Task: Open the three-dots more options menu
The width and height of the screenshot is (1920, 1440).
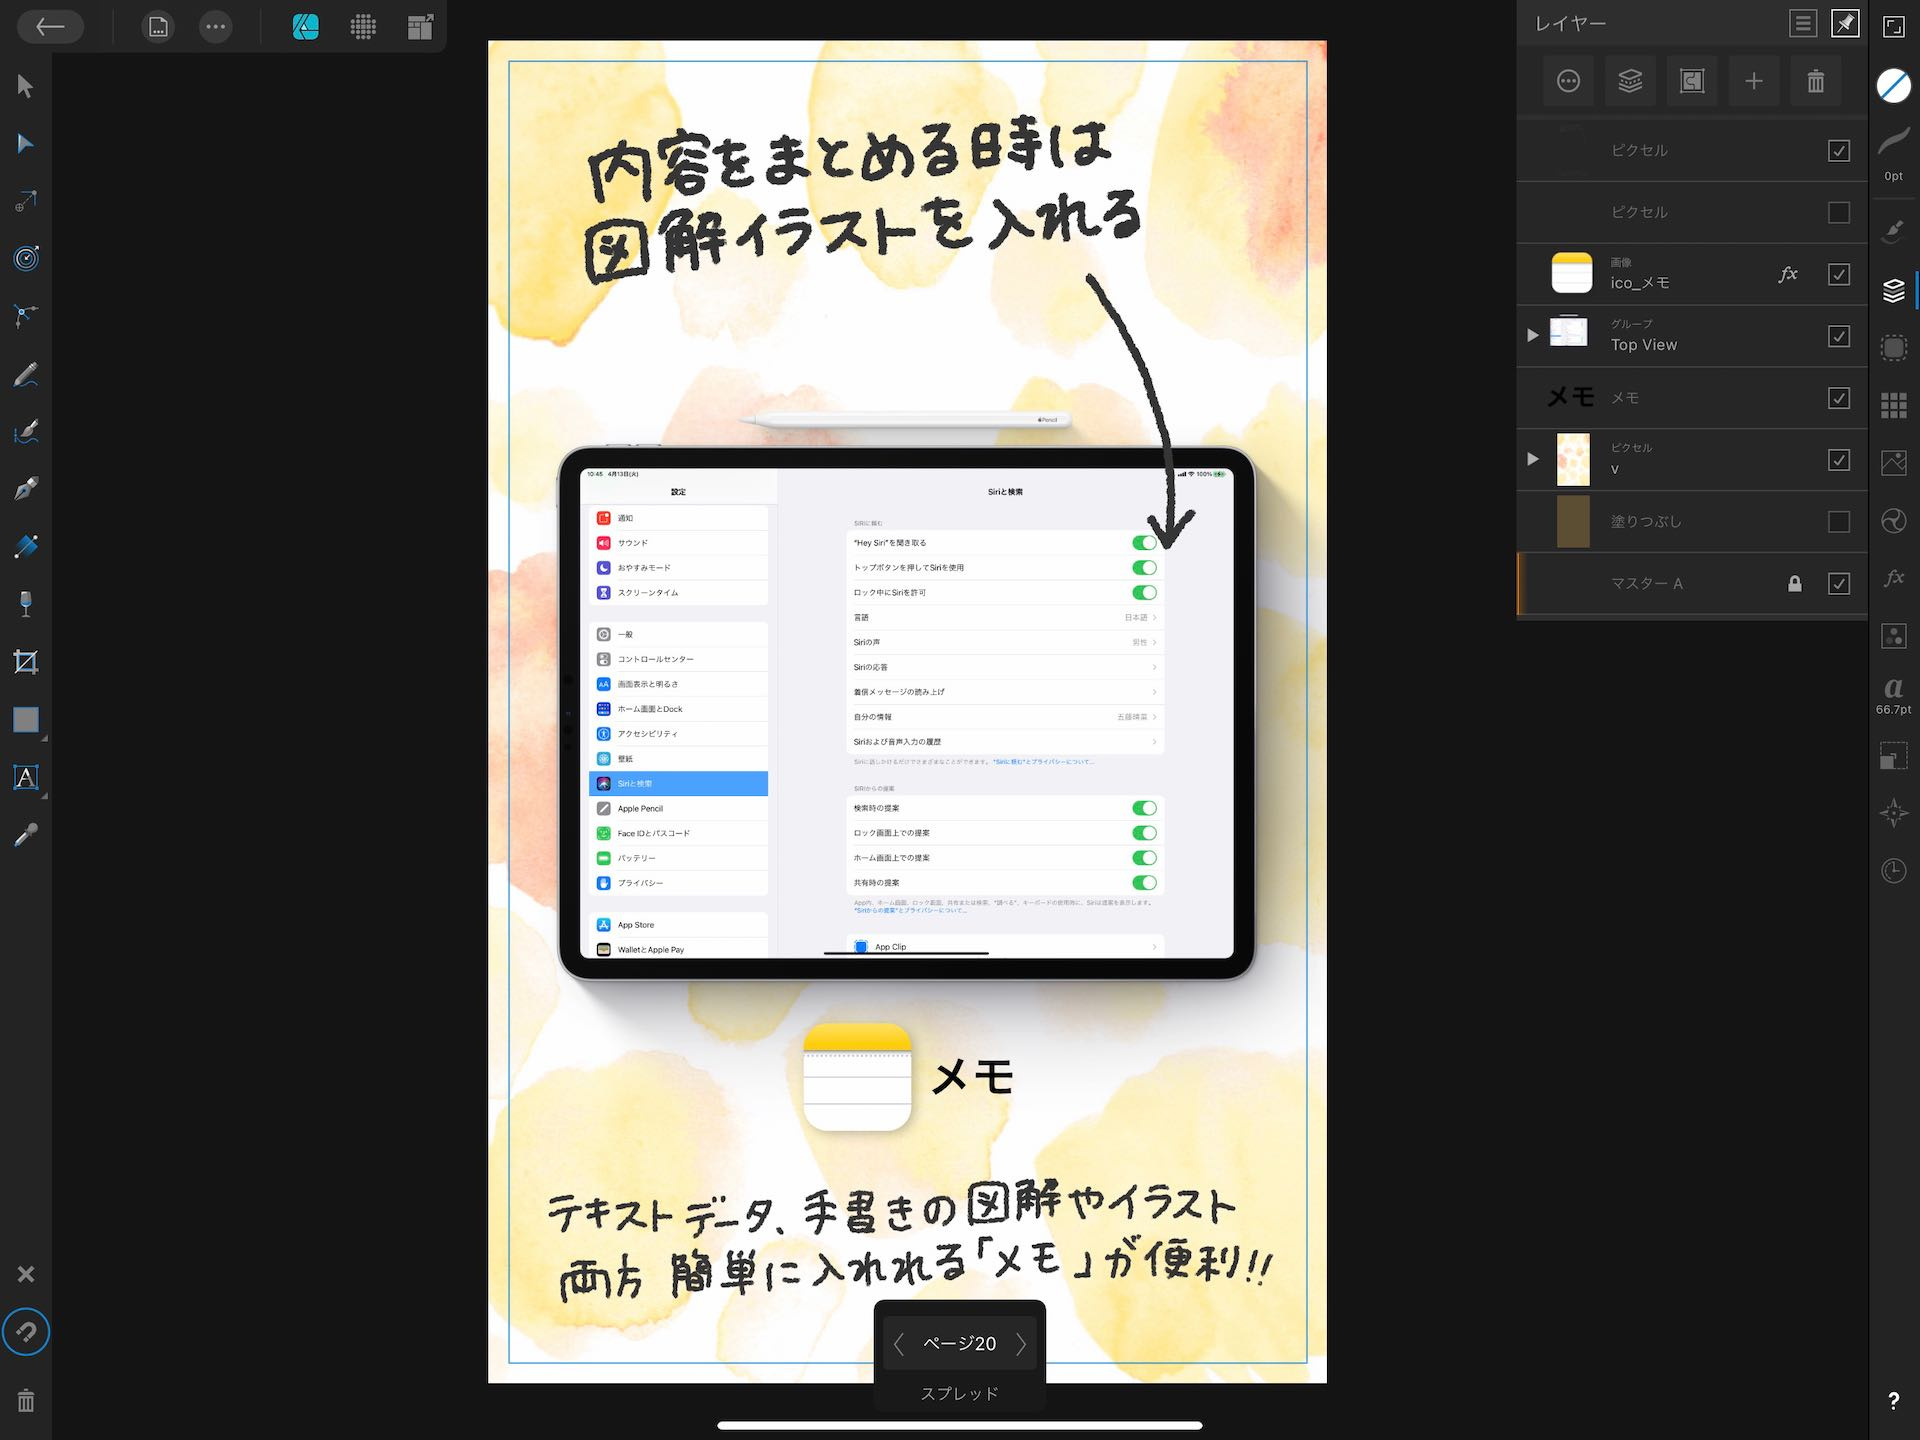Action: [215, 27]
